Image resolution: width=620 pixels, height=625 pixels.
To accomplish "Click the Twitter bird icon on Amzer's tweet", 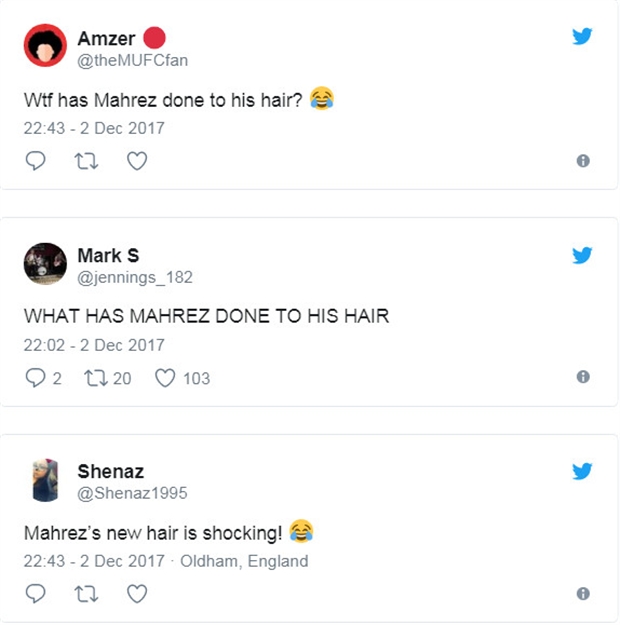I will (x=582, y=36).
